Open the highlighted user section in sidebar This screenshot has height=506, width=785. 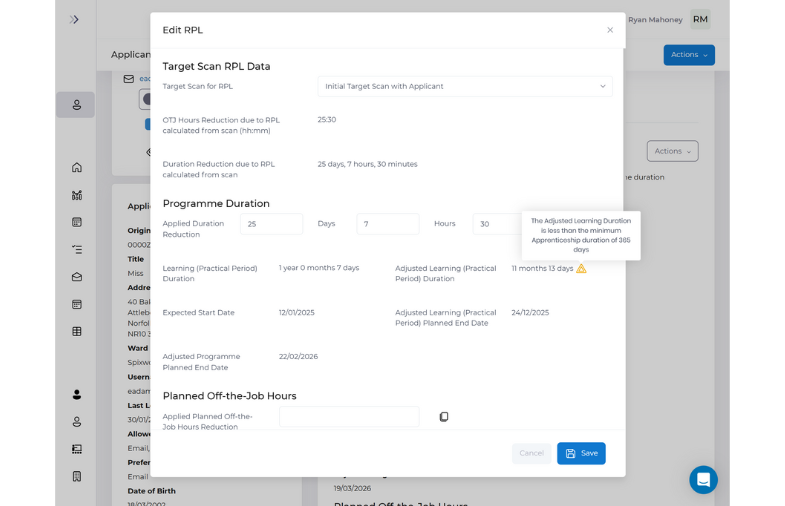[x=76, y=105]
